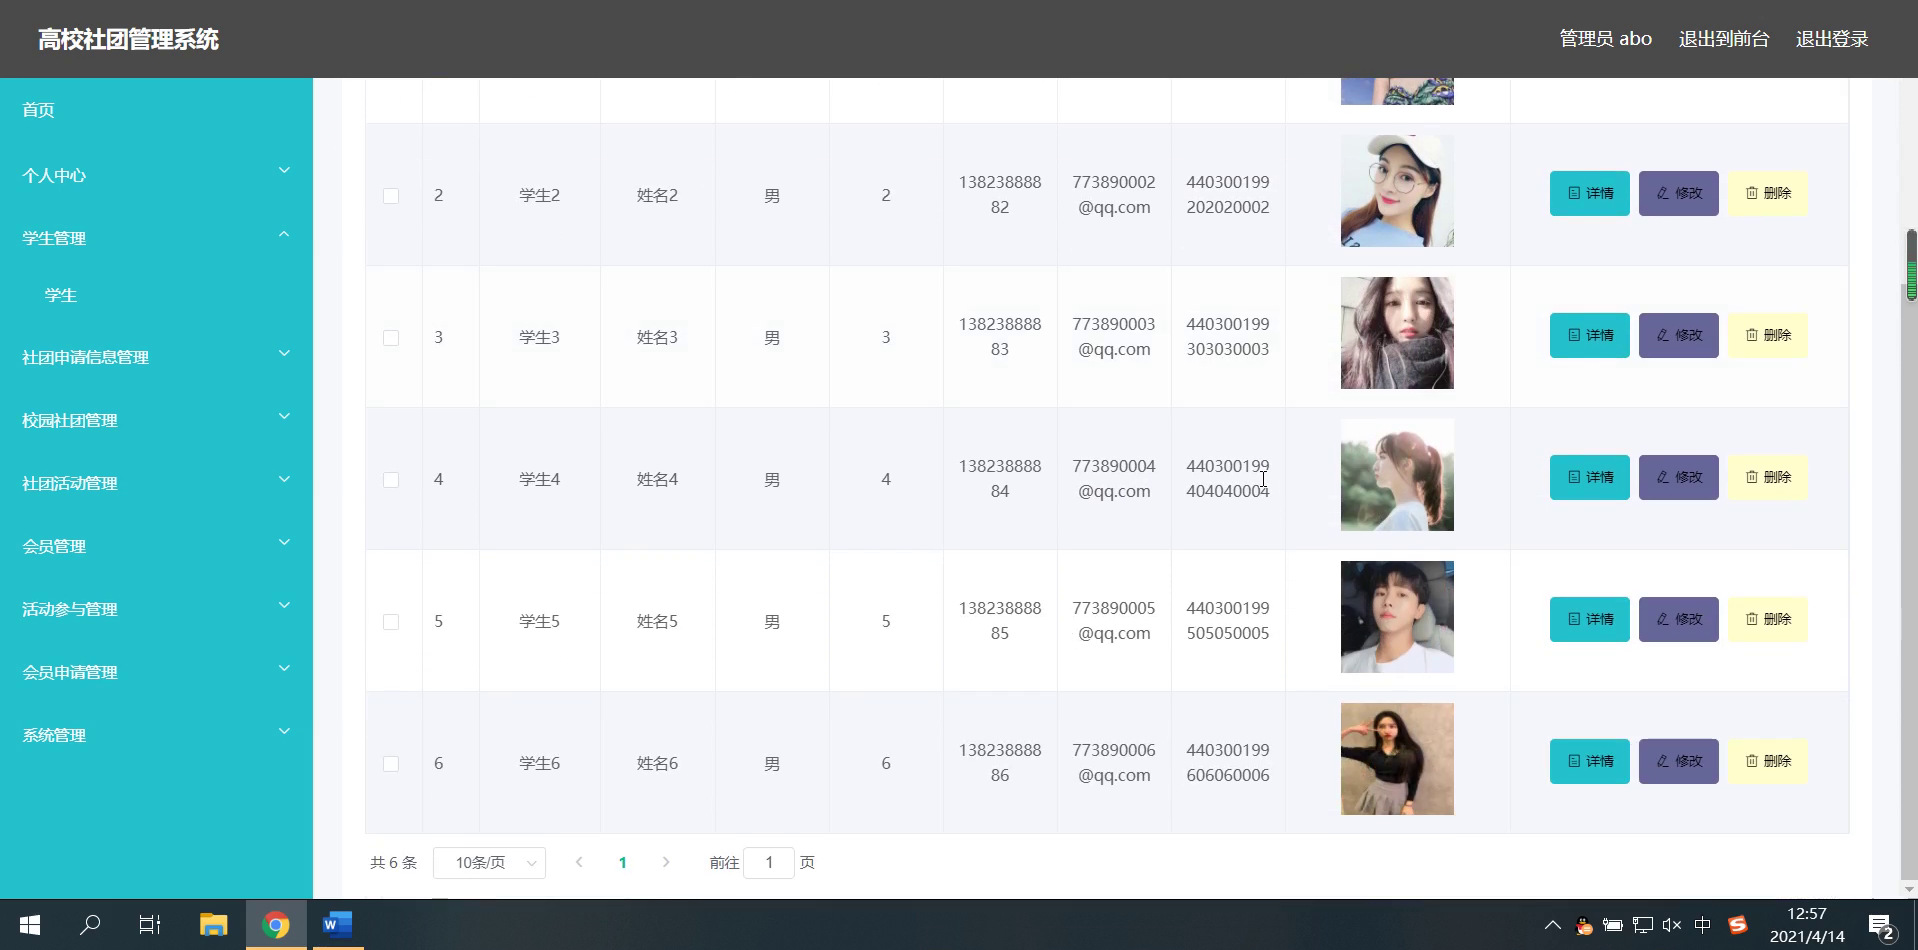Viewport: 1918px width, 950px height.
Task: Click 删除 button for 学生4
Action: [x=1768, y=477]
